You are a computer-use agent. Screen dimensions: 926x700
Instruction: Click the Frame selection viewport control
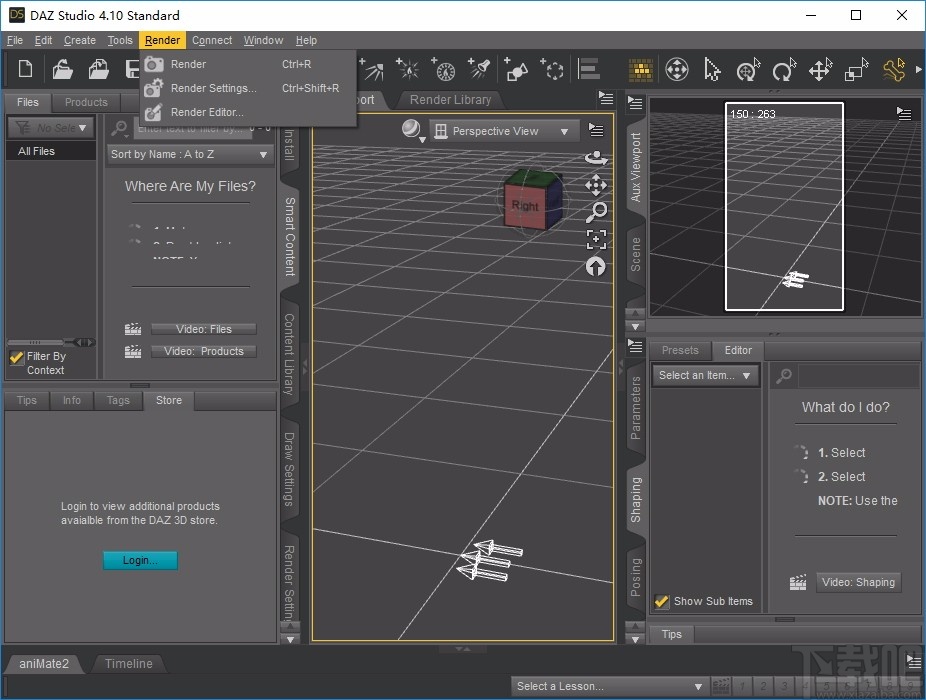click(596, 239)
